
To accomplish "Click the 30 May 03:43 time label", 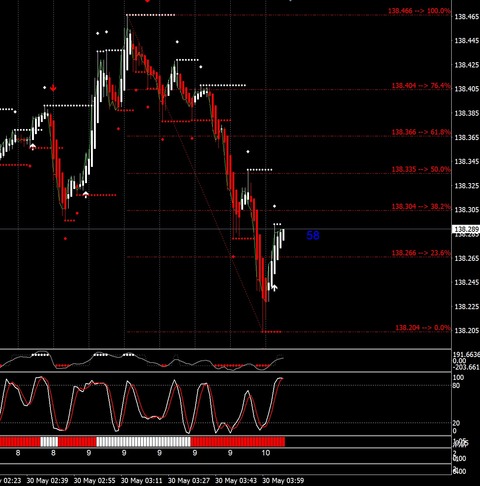I will point(236,481).
